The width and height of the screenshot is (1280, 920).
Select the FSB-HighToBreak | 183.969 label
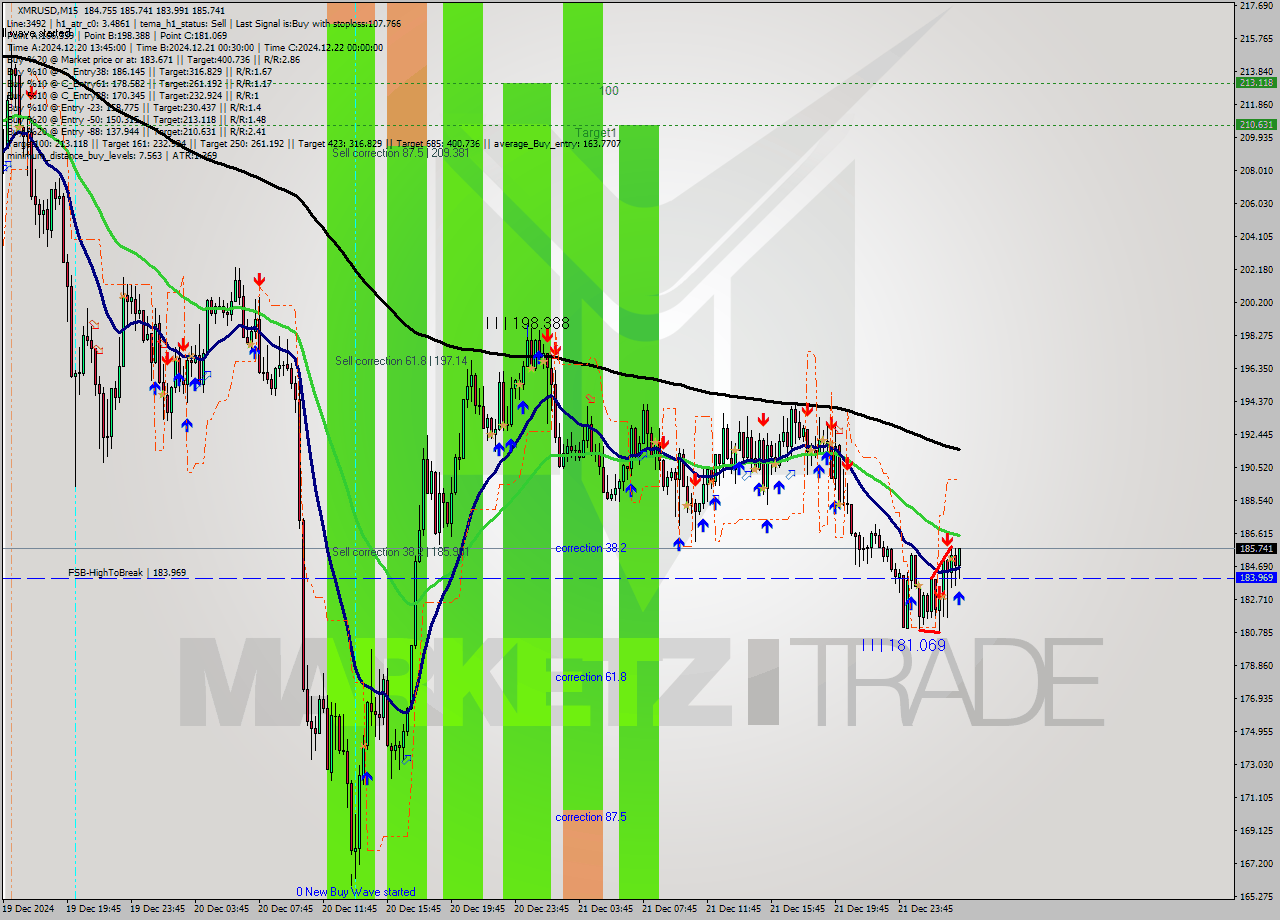click(x=127, y=572)
